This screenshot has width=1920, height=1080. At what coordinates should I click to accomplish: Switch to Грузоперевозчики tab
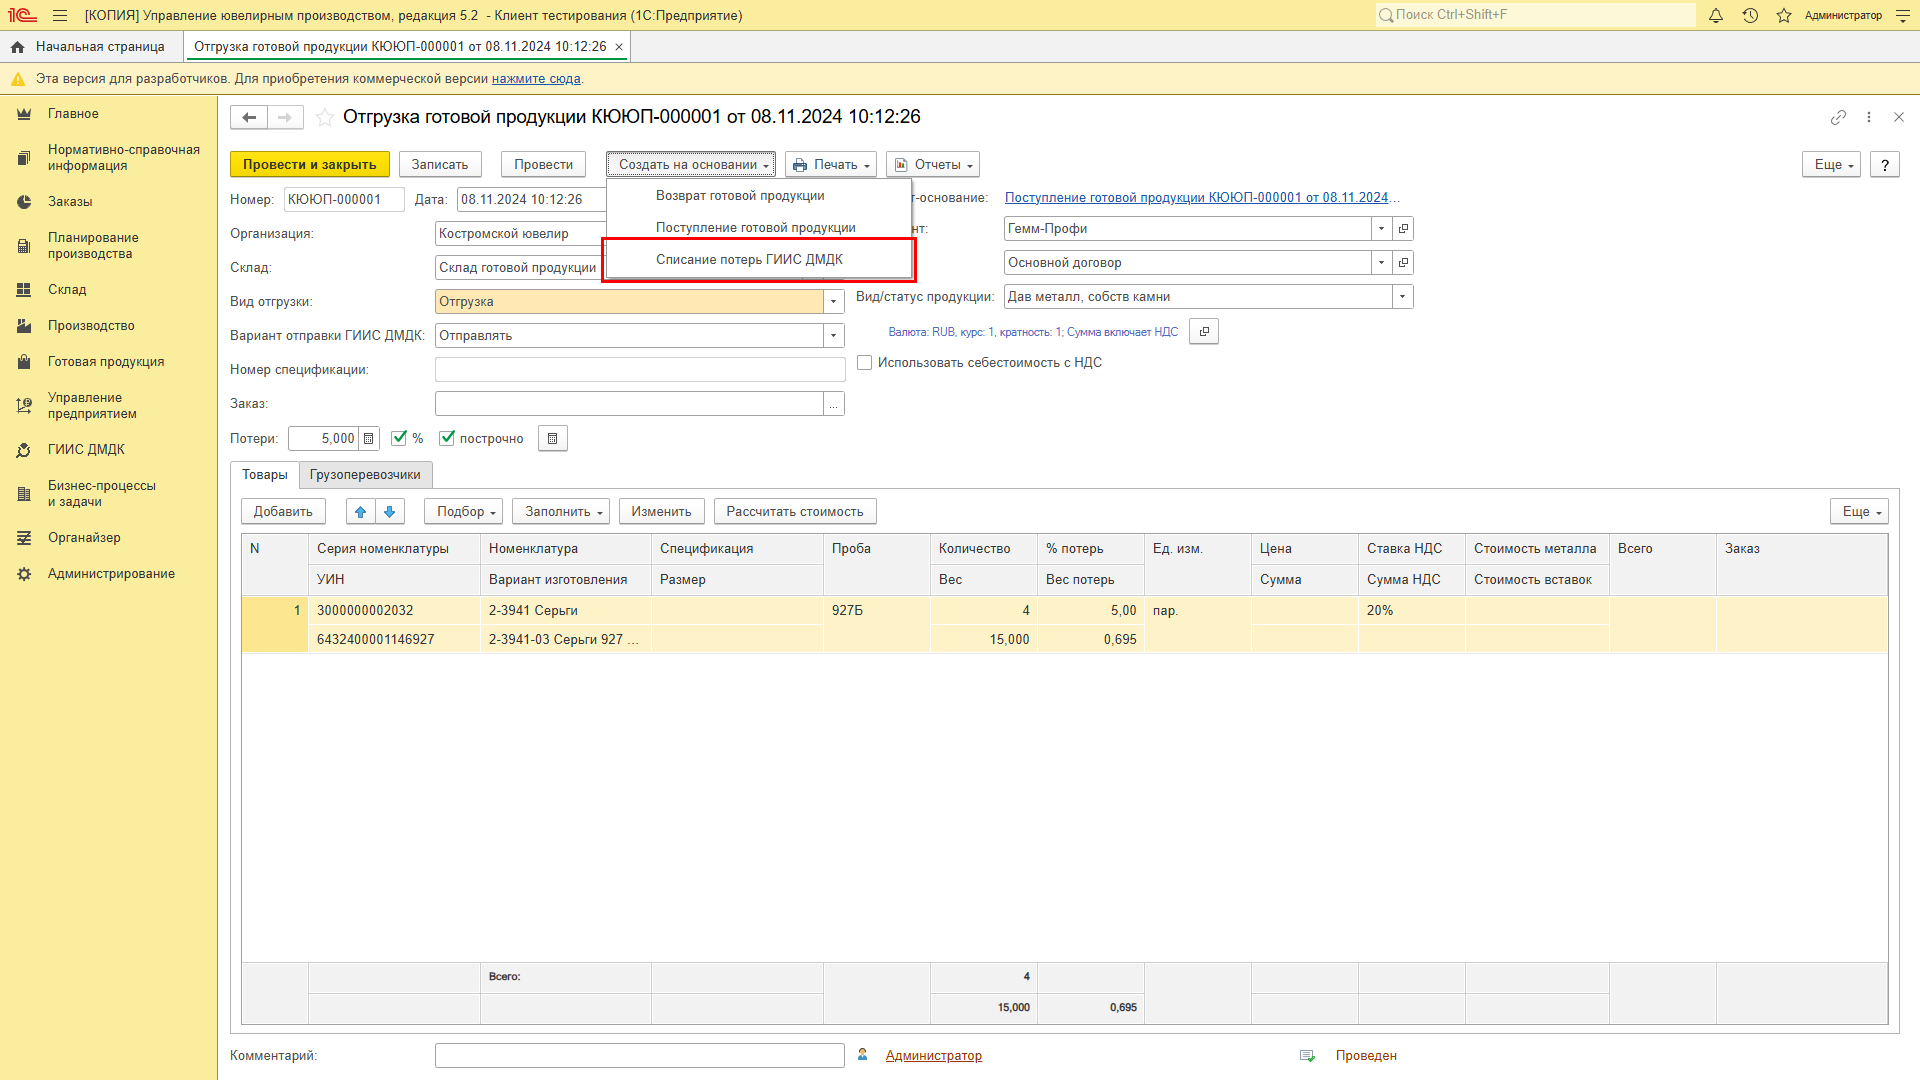(365, 475)
